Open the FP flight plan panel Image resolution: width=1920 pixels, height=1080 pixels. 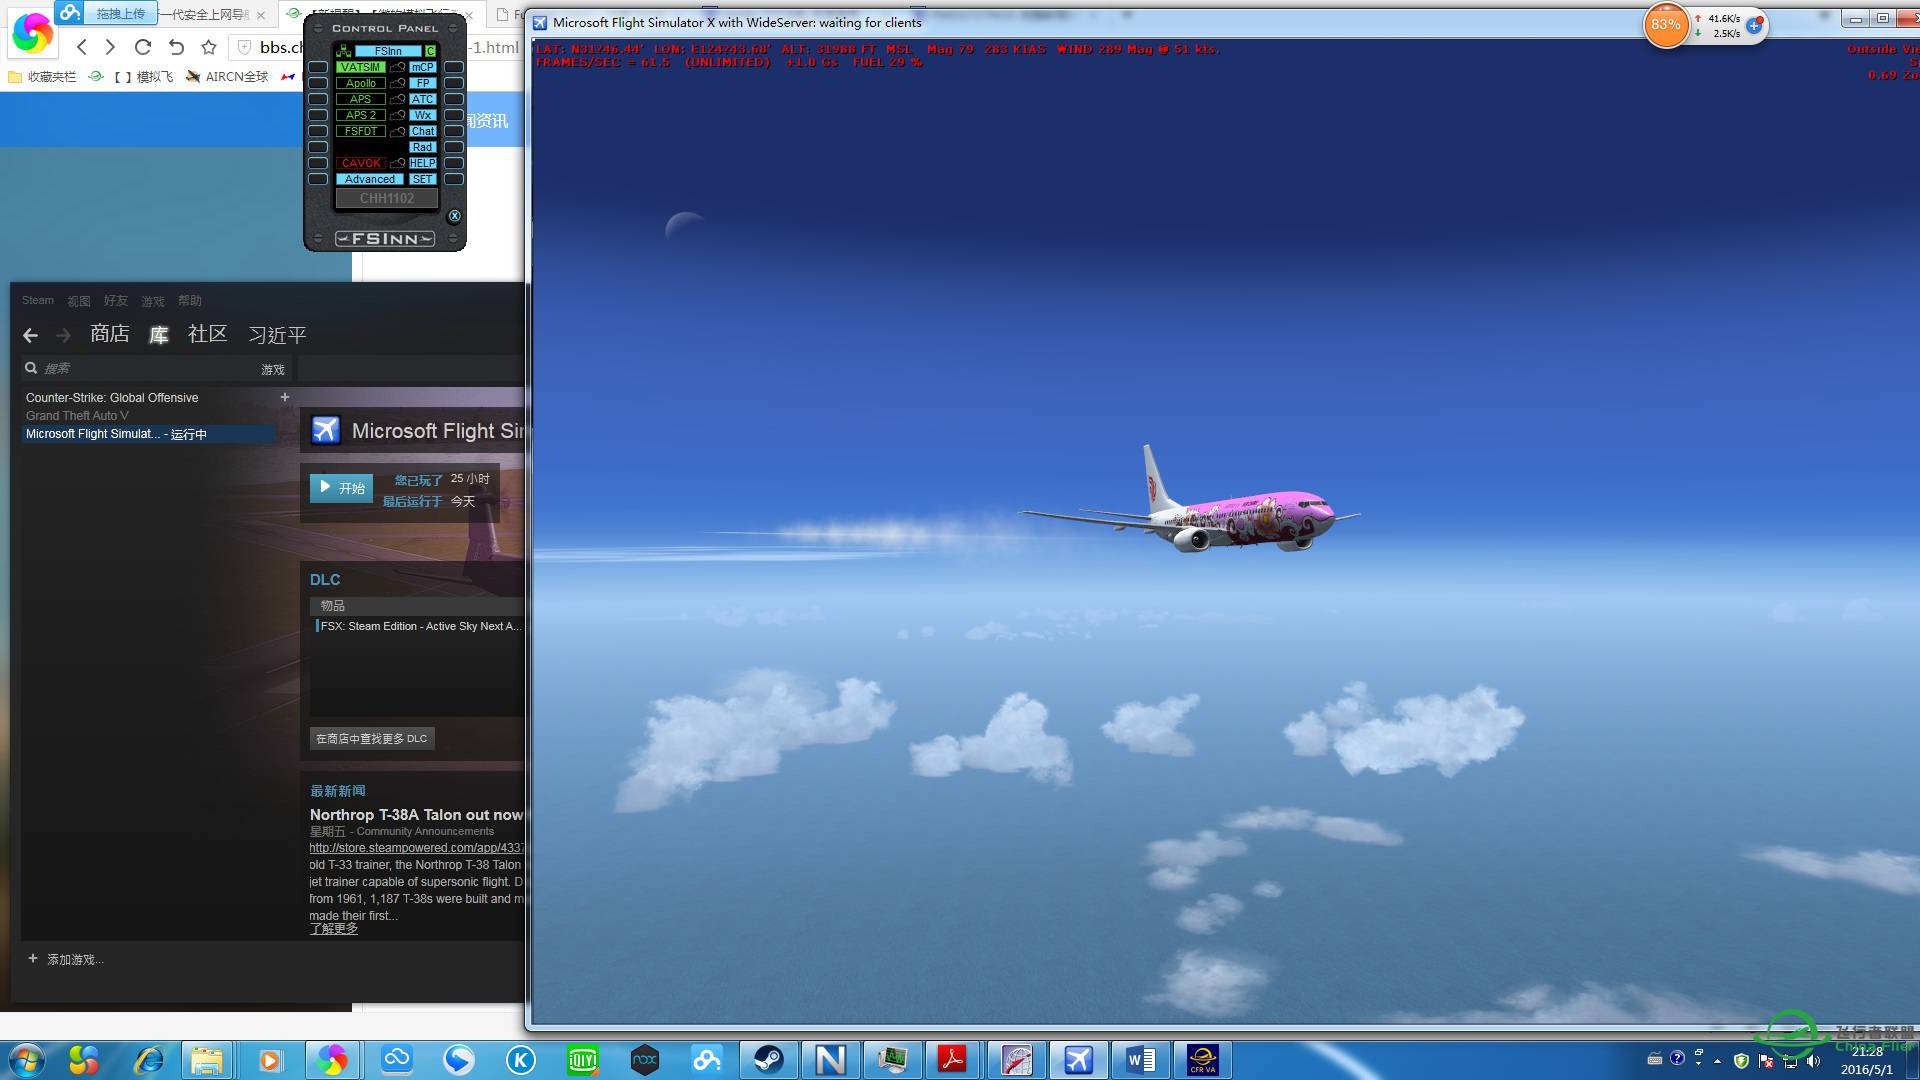click(x=423, y=83)
